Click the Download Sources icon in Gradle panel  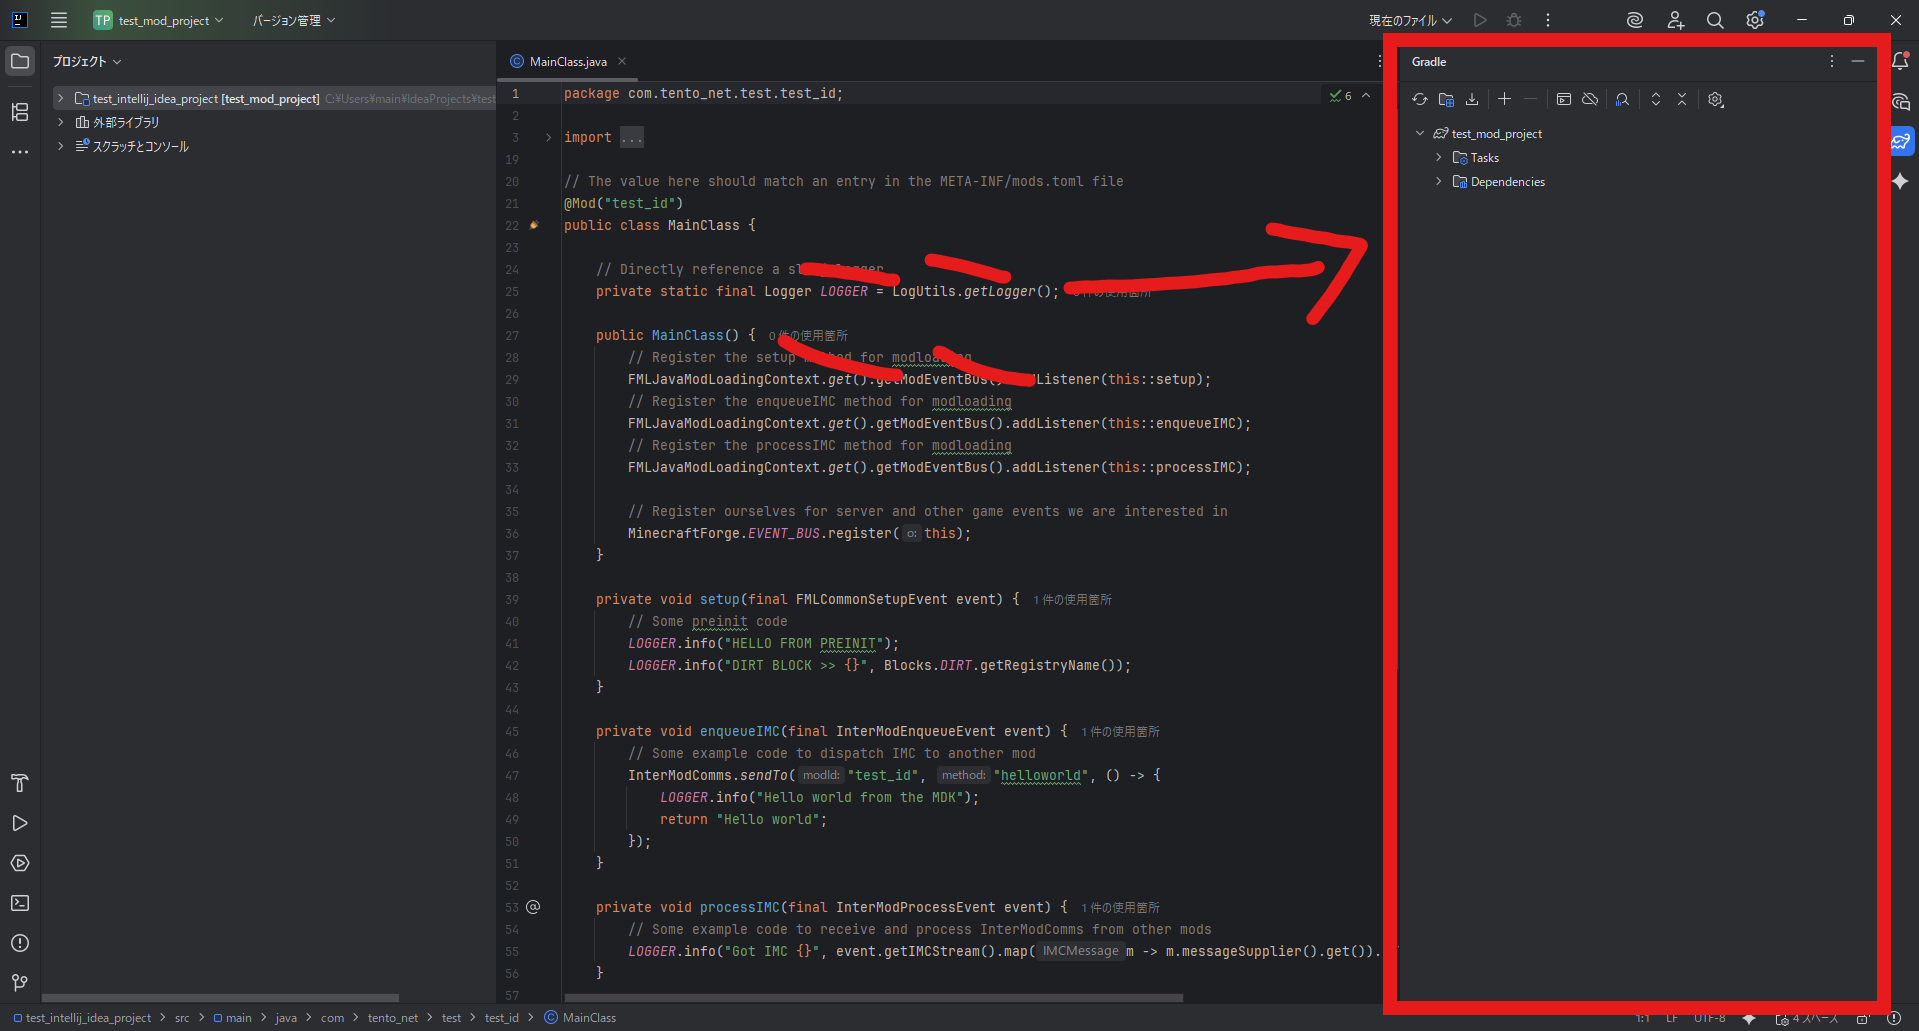1472,99
